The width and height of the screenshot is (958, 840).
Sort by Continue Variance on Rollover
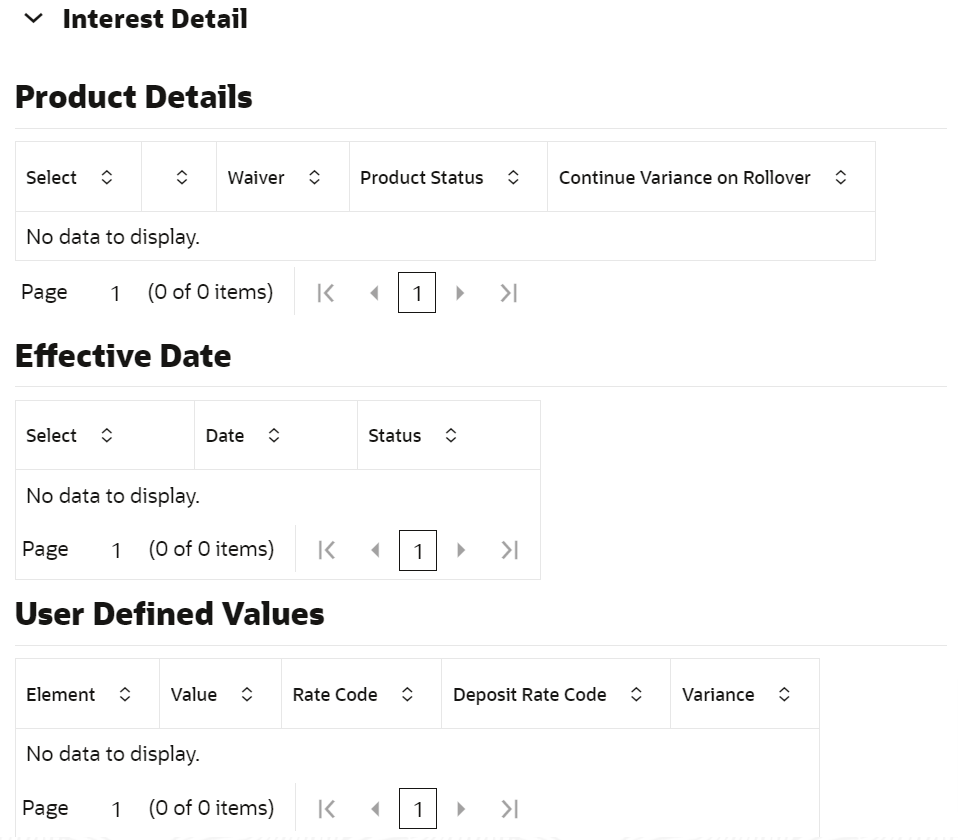(841, 177)
